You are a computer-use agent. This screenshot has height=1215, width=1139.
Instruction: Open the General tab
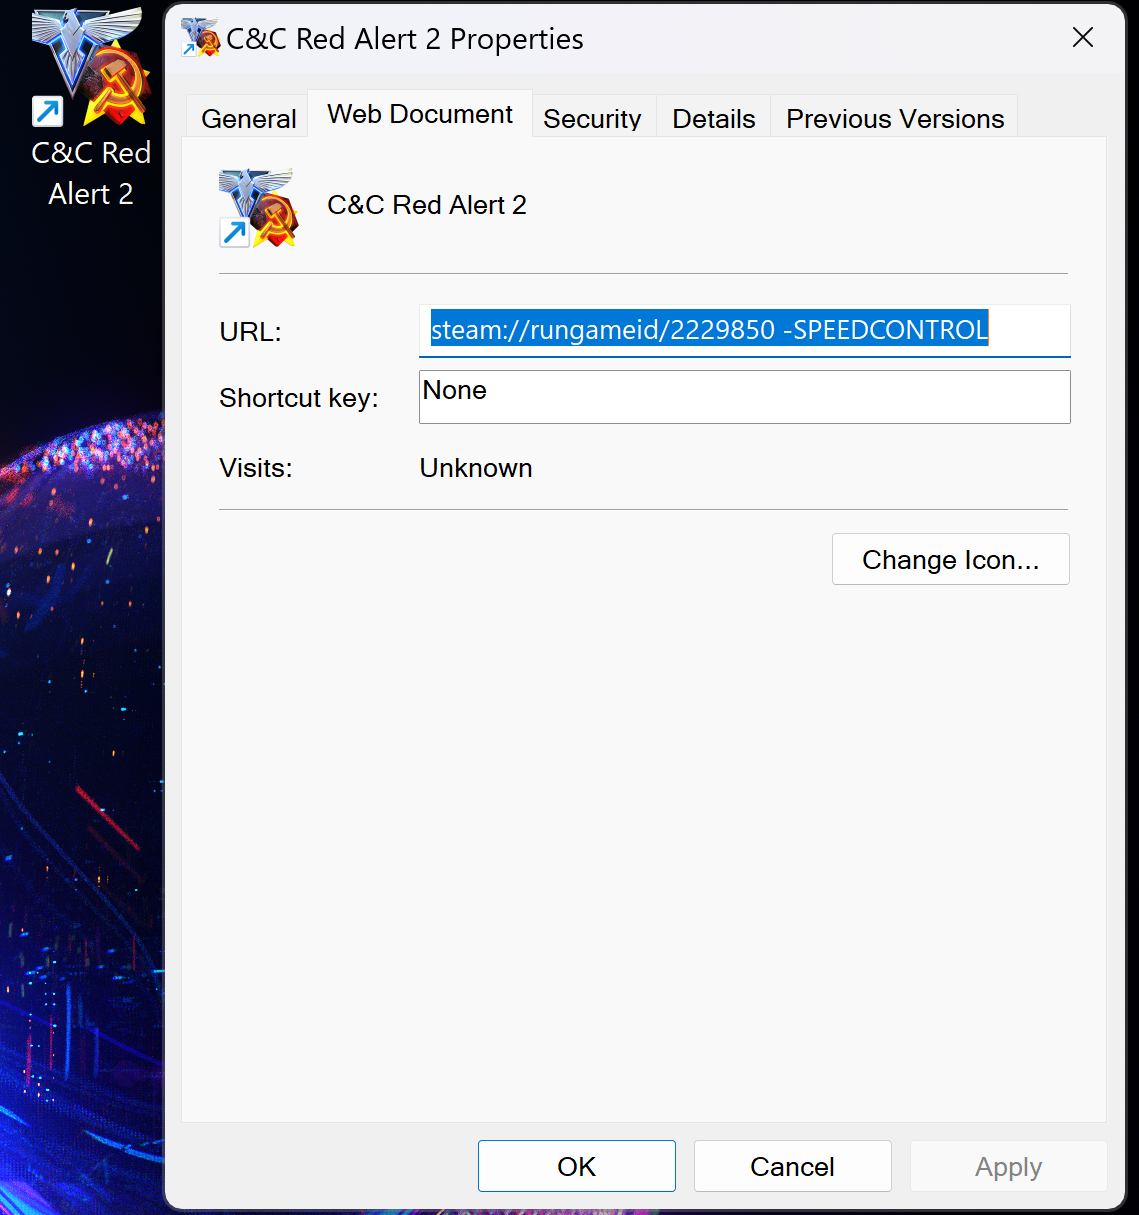pos(248,118)
